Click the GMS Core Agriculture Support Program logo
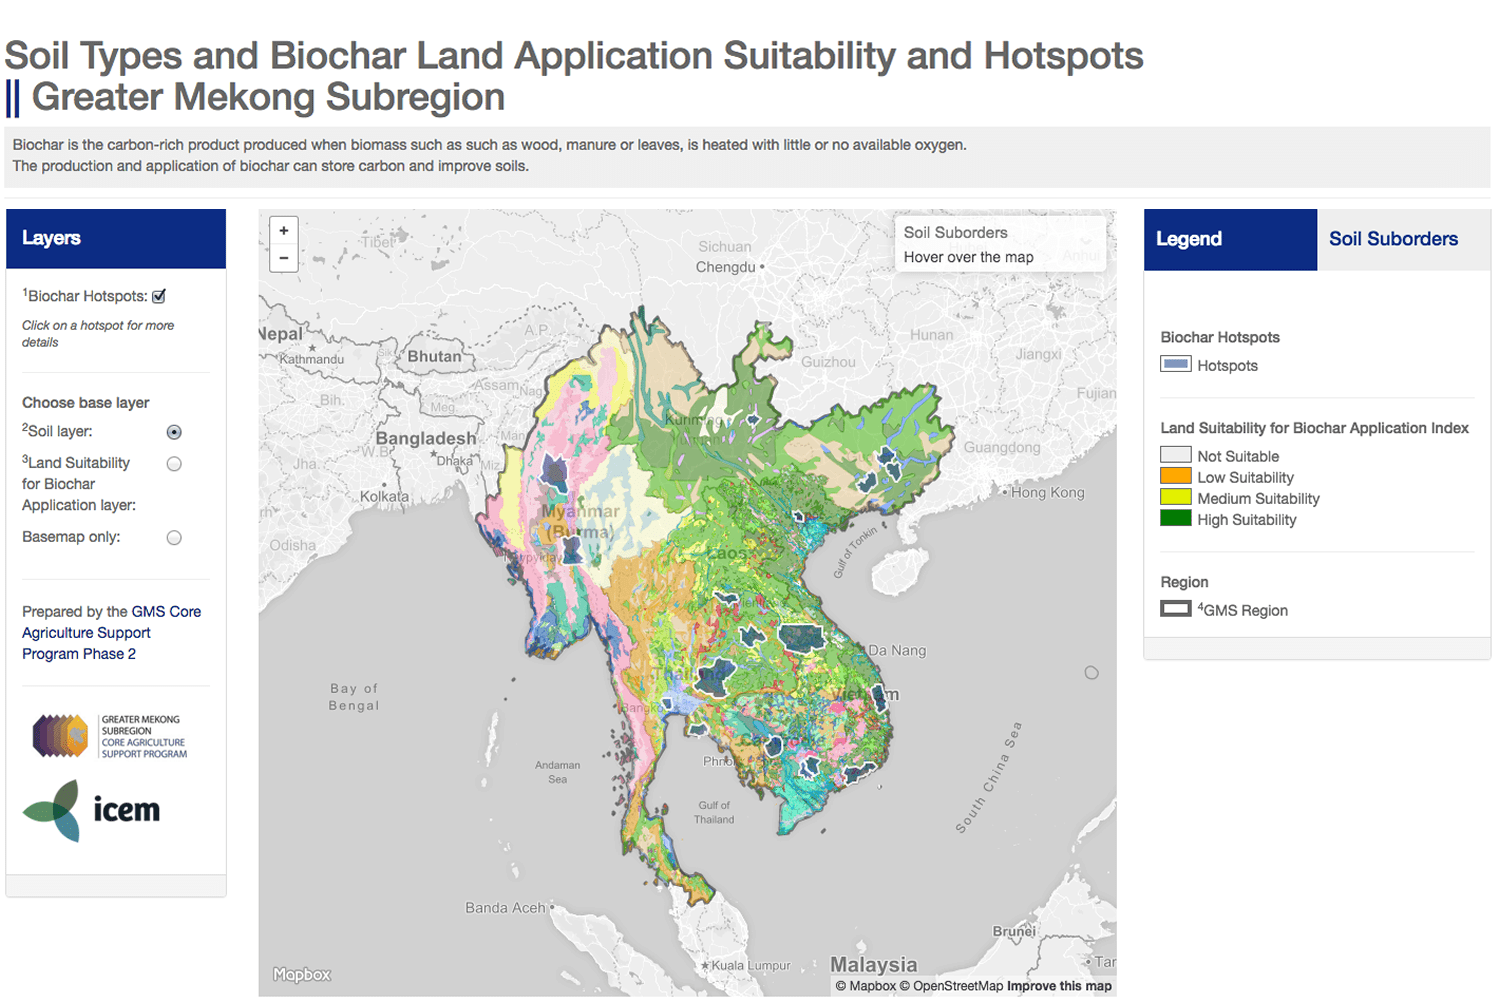The image size is (1500, 1000). pos(110,736)
